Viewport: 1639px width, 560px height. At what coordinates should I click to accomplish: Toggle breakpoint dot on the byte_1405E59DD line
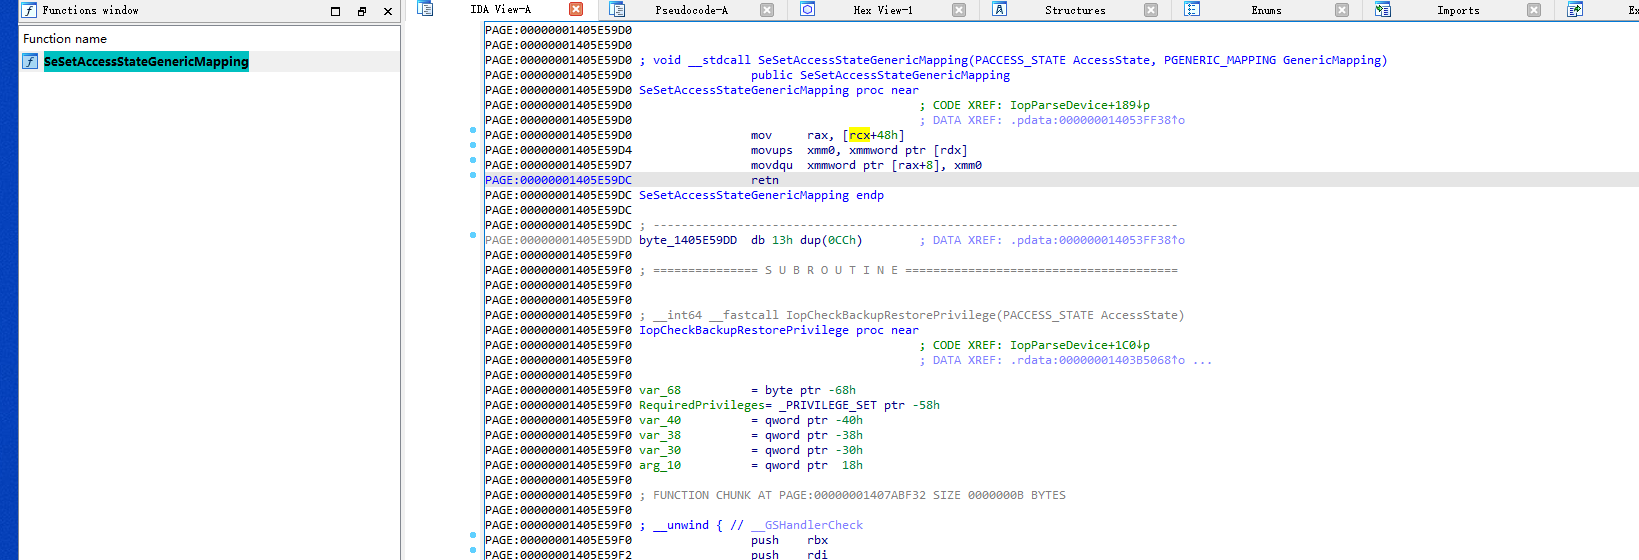473,235
